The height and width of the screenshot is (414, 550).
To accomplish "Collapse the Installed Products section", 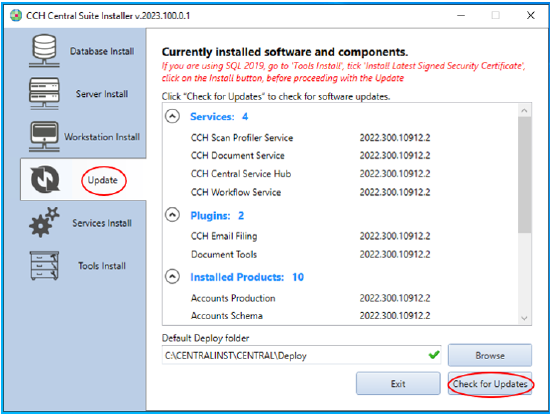I will (172, 276).
